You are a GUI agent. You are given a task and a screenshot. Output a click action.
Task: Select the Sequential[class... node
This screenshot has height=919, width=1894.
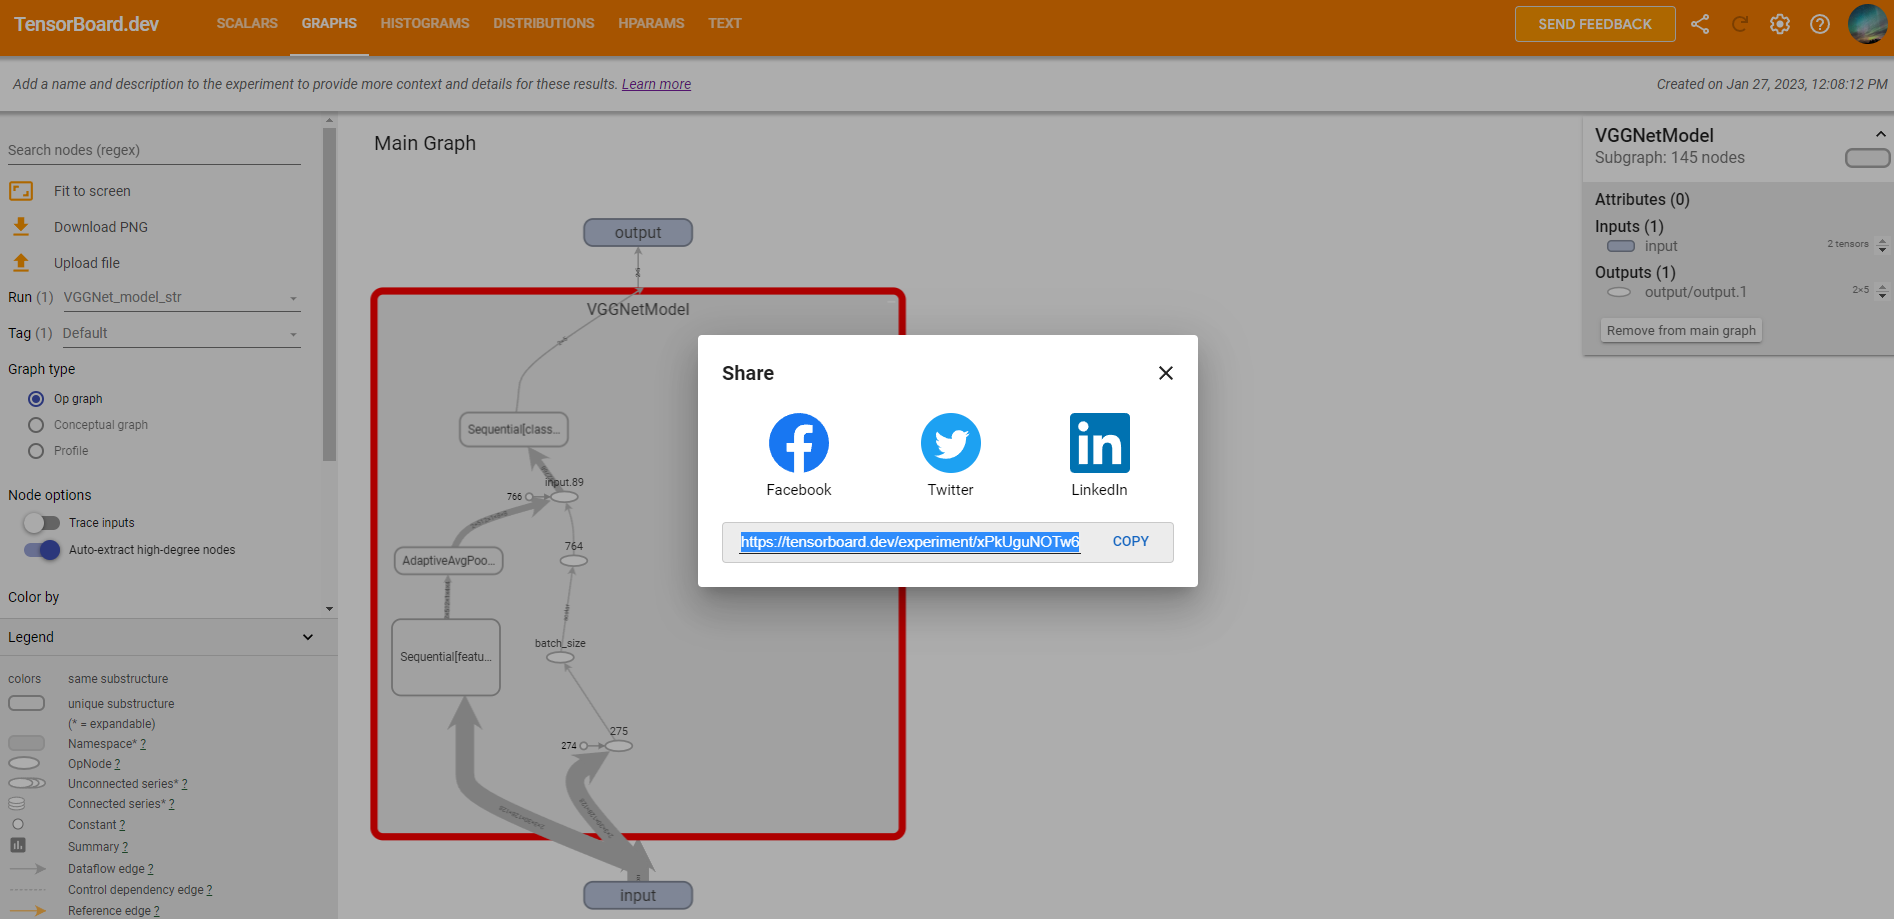pos(513,429)
